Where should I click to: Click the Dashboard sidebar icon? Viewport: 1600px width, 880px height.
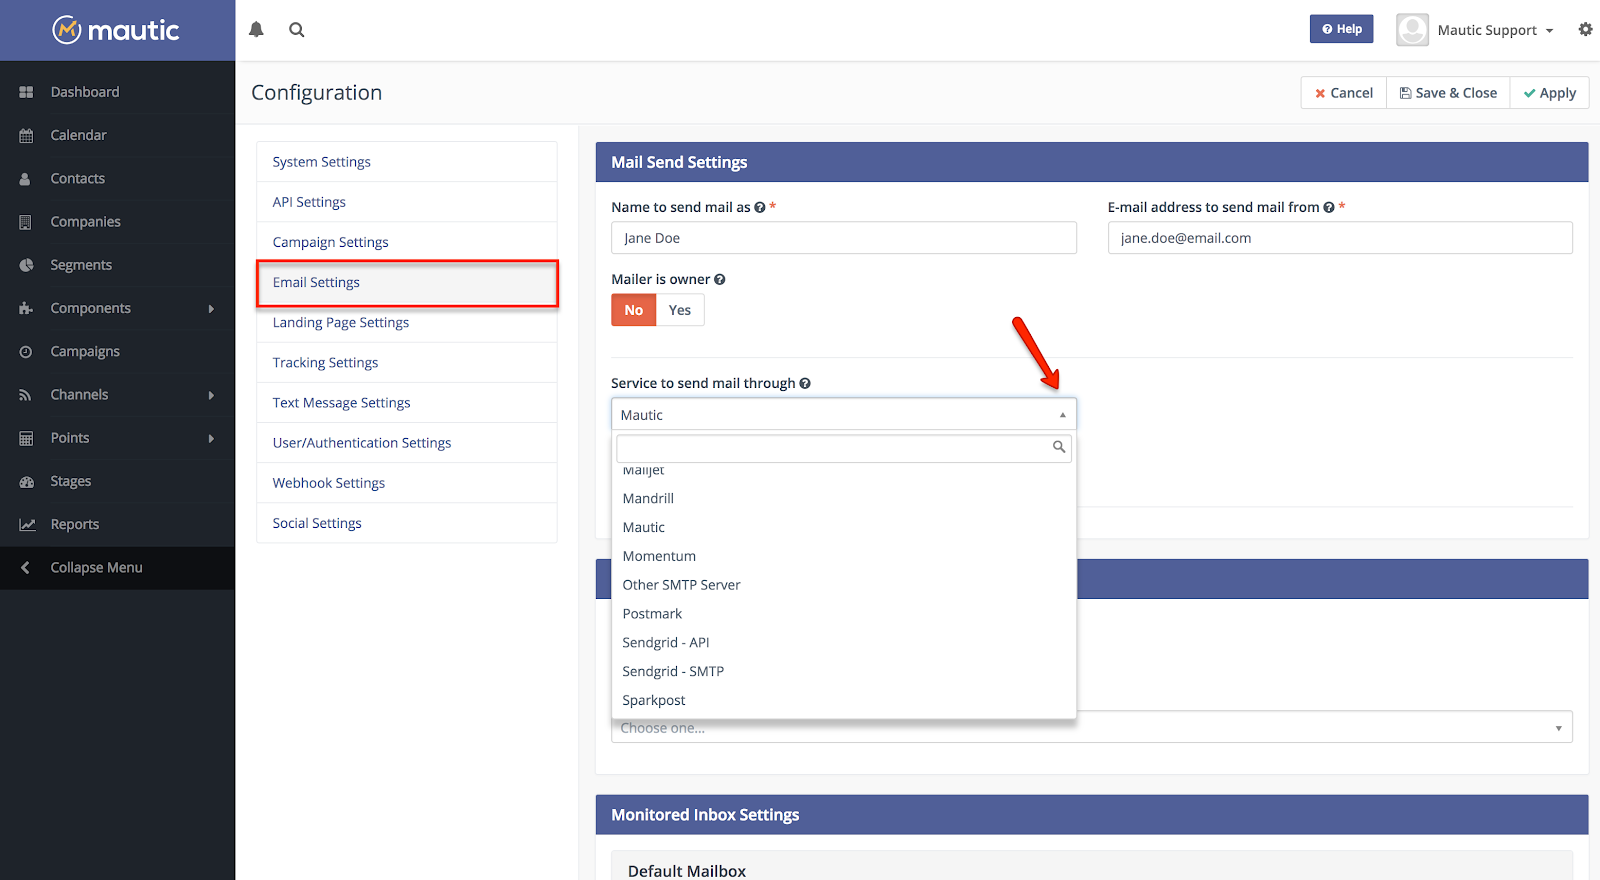(26, 92)
